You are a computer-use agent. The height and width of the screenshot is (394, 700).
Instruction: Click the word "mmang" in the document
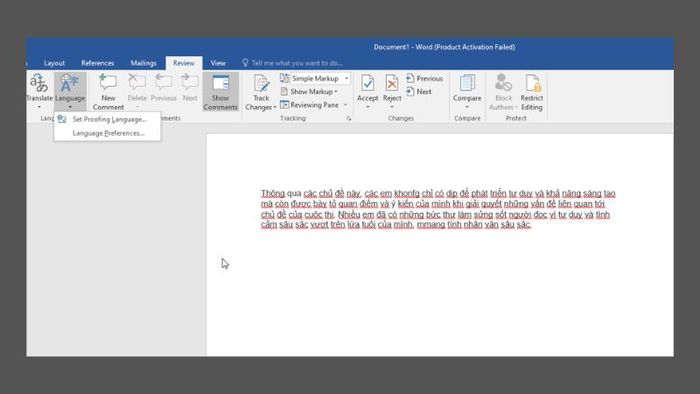[x=431, y=224]
